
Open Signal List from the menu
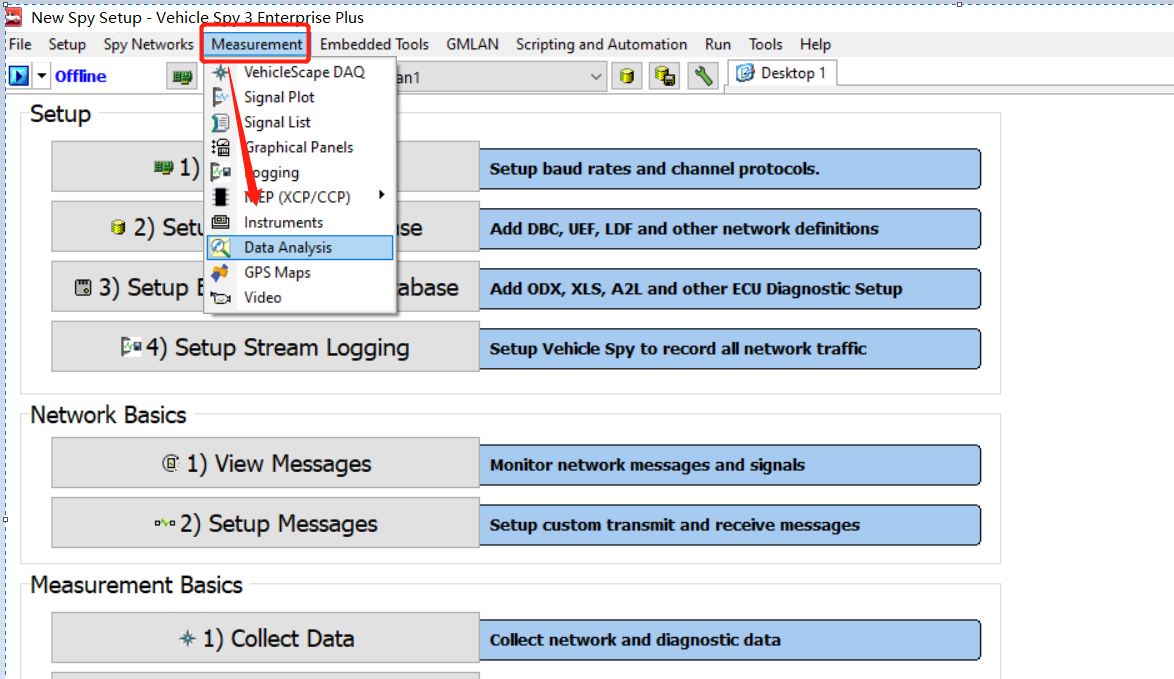pyautogui.click(x=277, y=122)
